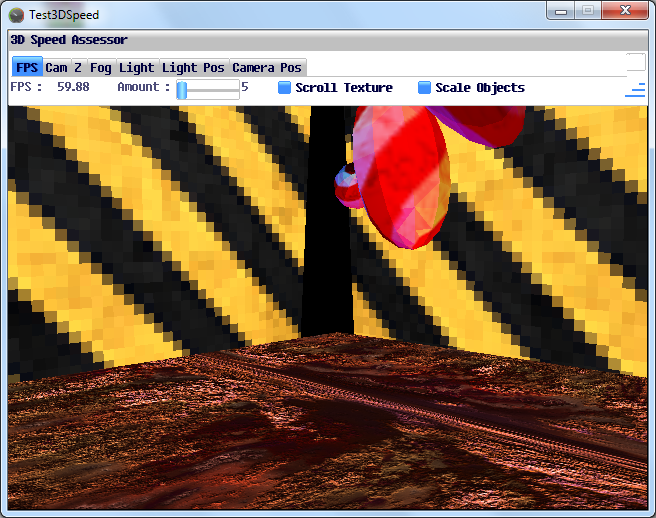Open the Light tab

tap(137, 67)
